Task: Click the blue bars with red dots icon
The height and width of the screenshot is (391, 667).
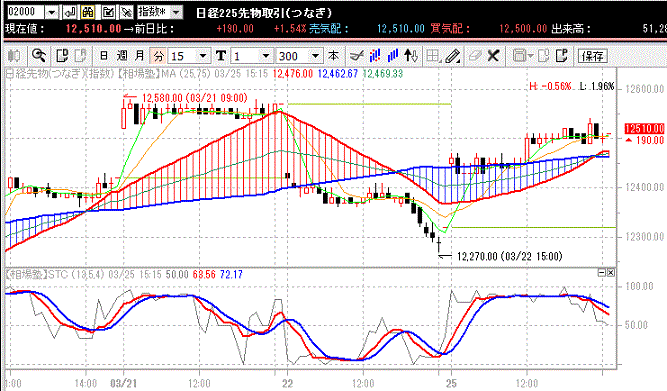Action: point(375,56)
